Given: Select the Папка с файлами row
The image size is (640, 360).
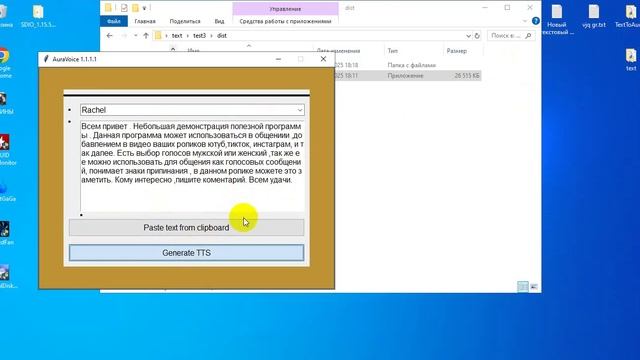Looking at the screenshot, I should pos(411,65).
